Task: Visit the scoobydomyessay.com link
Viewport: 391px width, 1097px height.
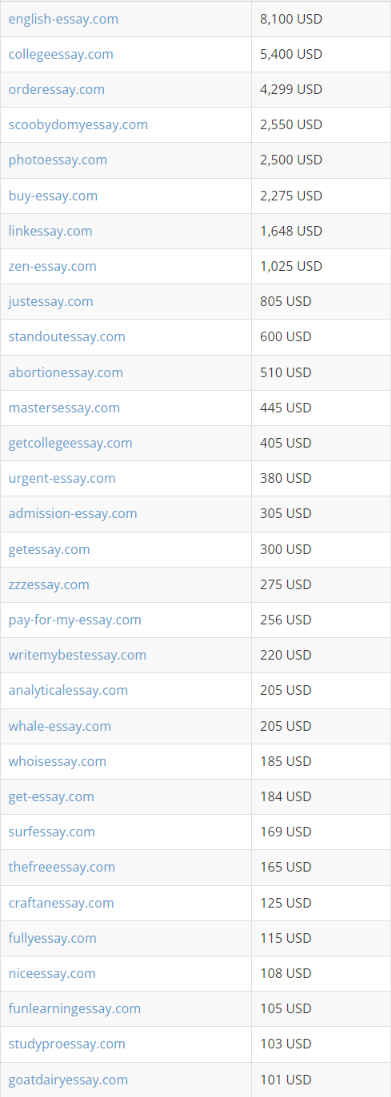Action: click(78, 125)
